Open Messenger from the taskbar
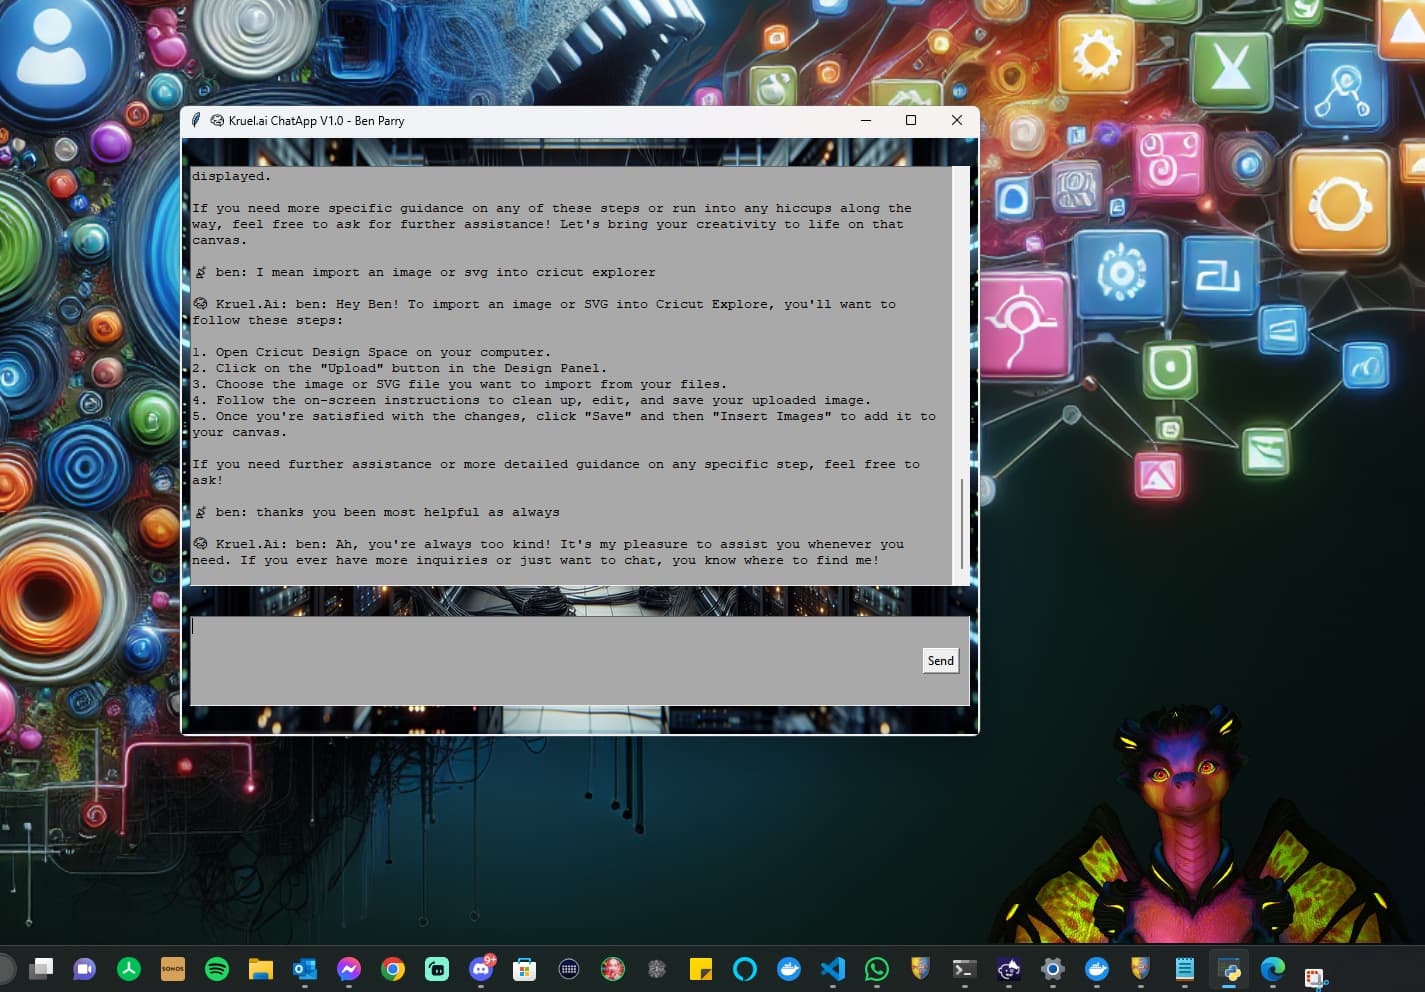 [349, 968]
